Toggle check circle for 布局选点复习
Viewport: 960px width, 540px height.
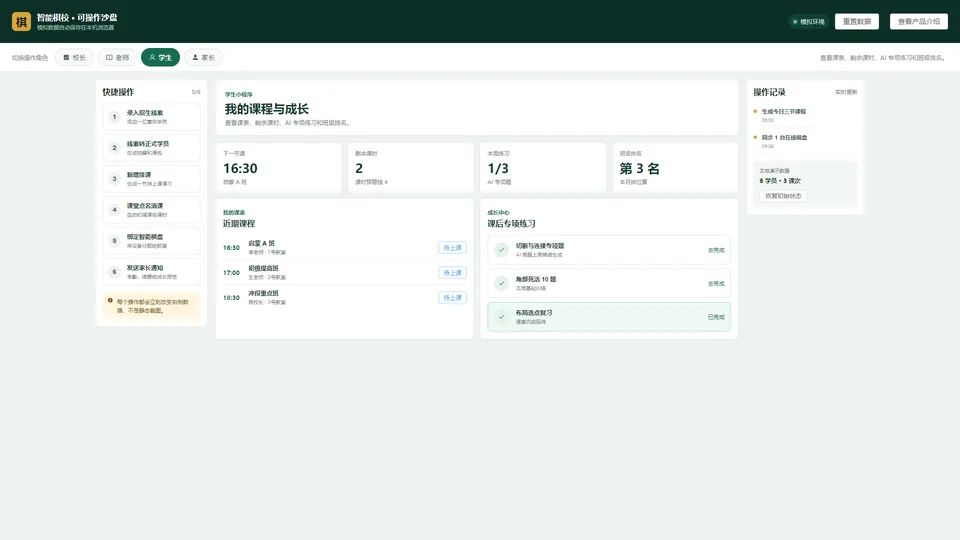tap(501, 317)
